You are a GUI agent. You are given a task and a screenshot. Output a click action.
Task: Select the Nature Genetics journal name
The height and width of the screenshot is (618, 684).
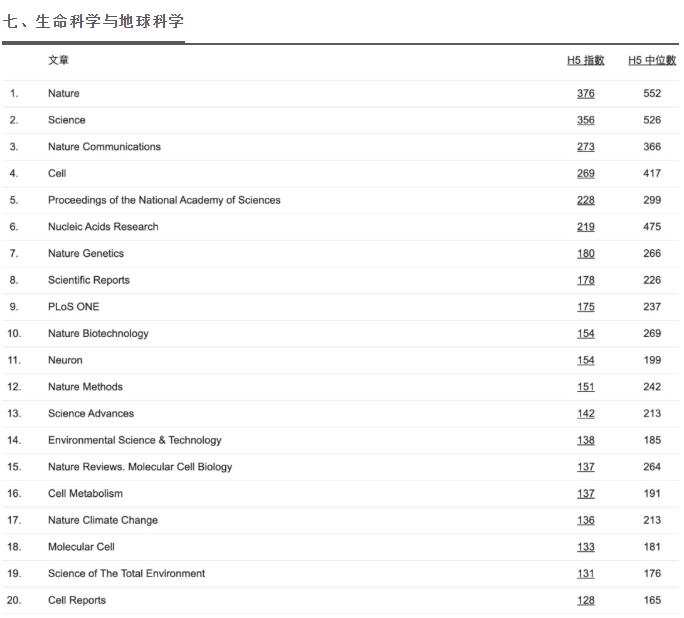(x=86, y=253)
